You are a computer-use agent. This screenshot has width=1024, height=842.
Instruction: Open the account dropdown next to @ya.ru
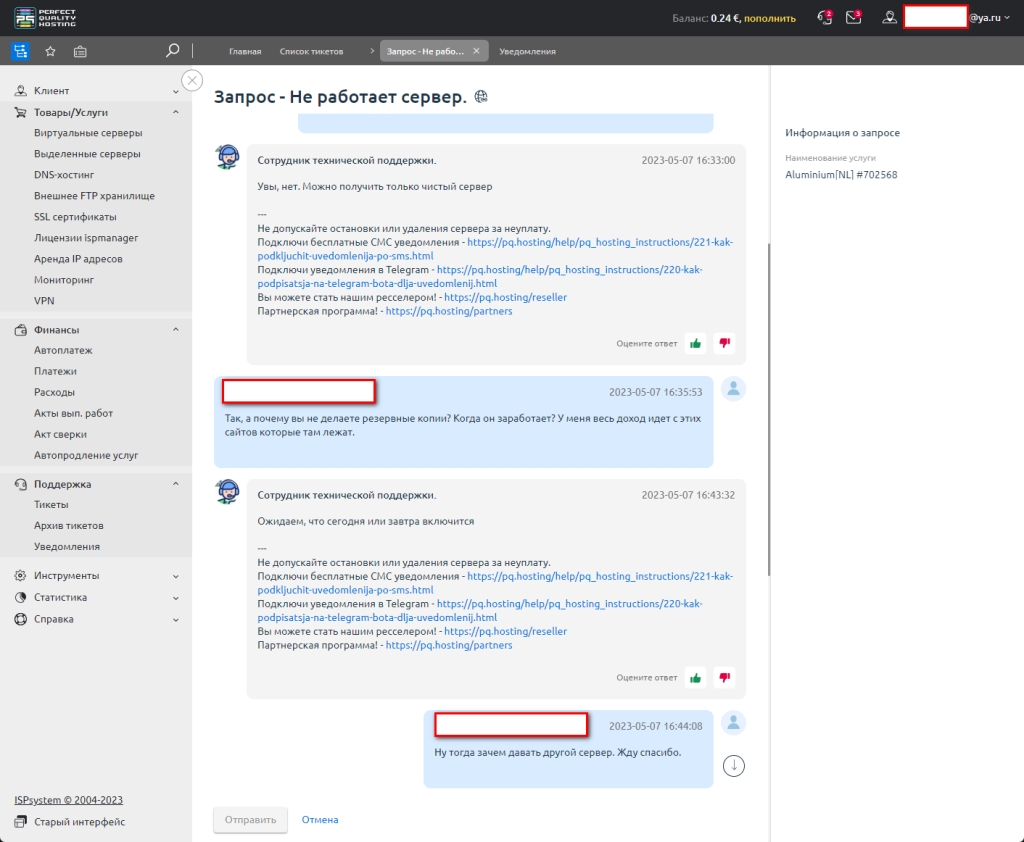(x=1007, y=18)
